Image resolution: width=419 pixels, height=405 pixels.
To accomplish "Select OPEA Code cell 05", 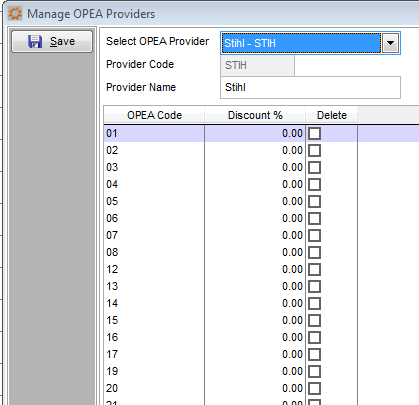I will pyautogui.click(x=154, y=202).
